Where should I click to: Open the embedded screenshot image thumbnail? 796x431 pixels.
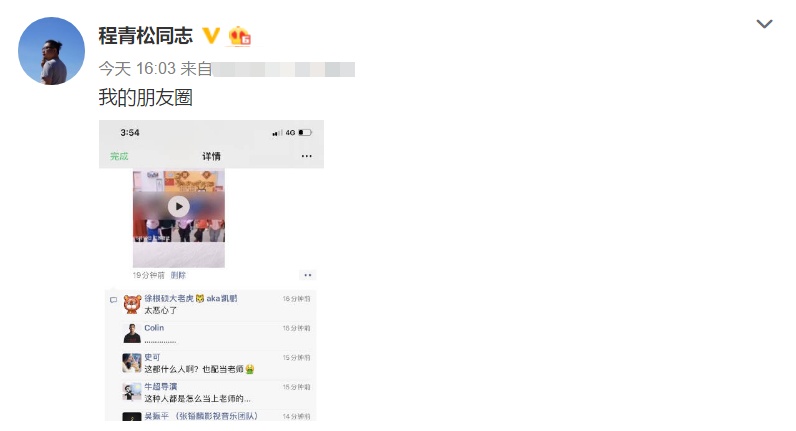coord(211,271)
